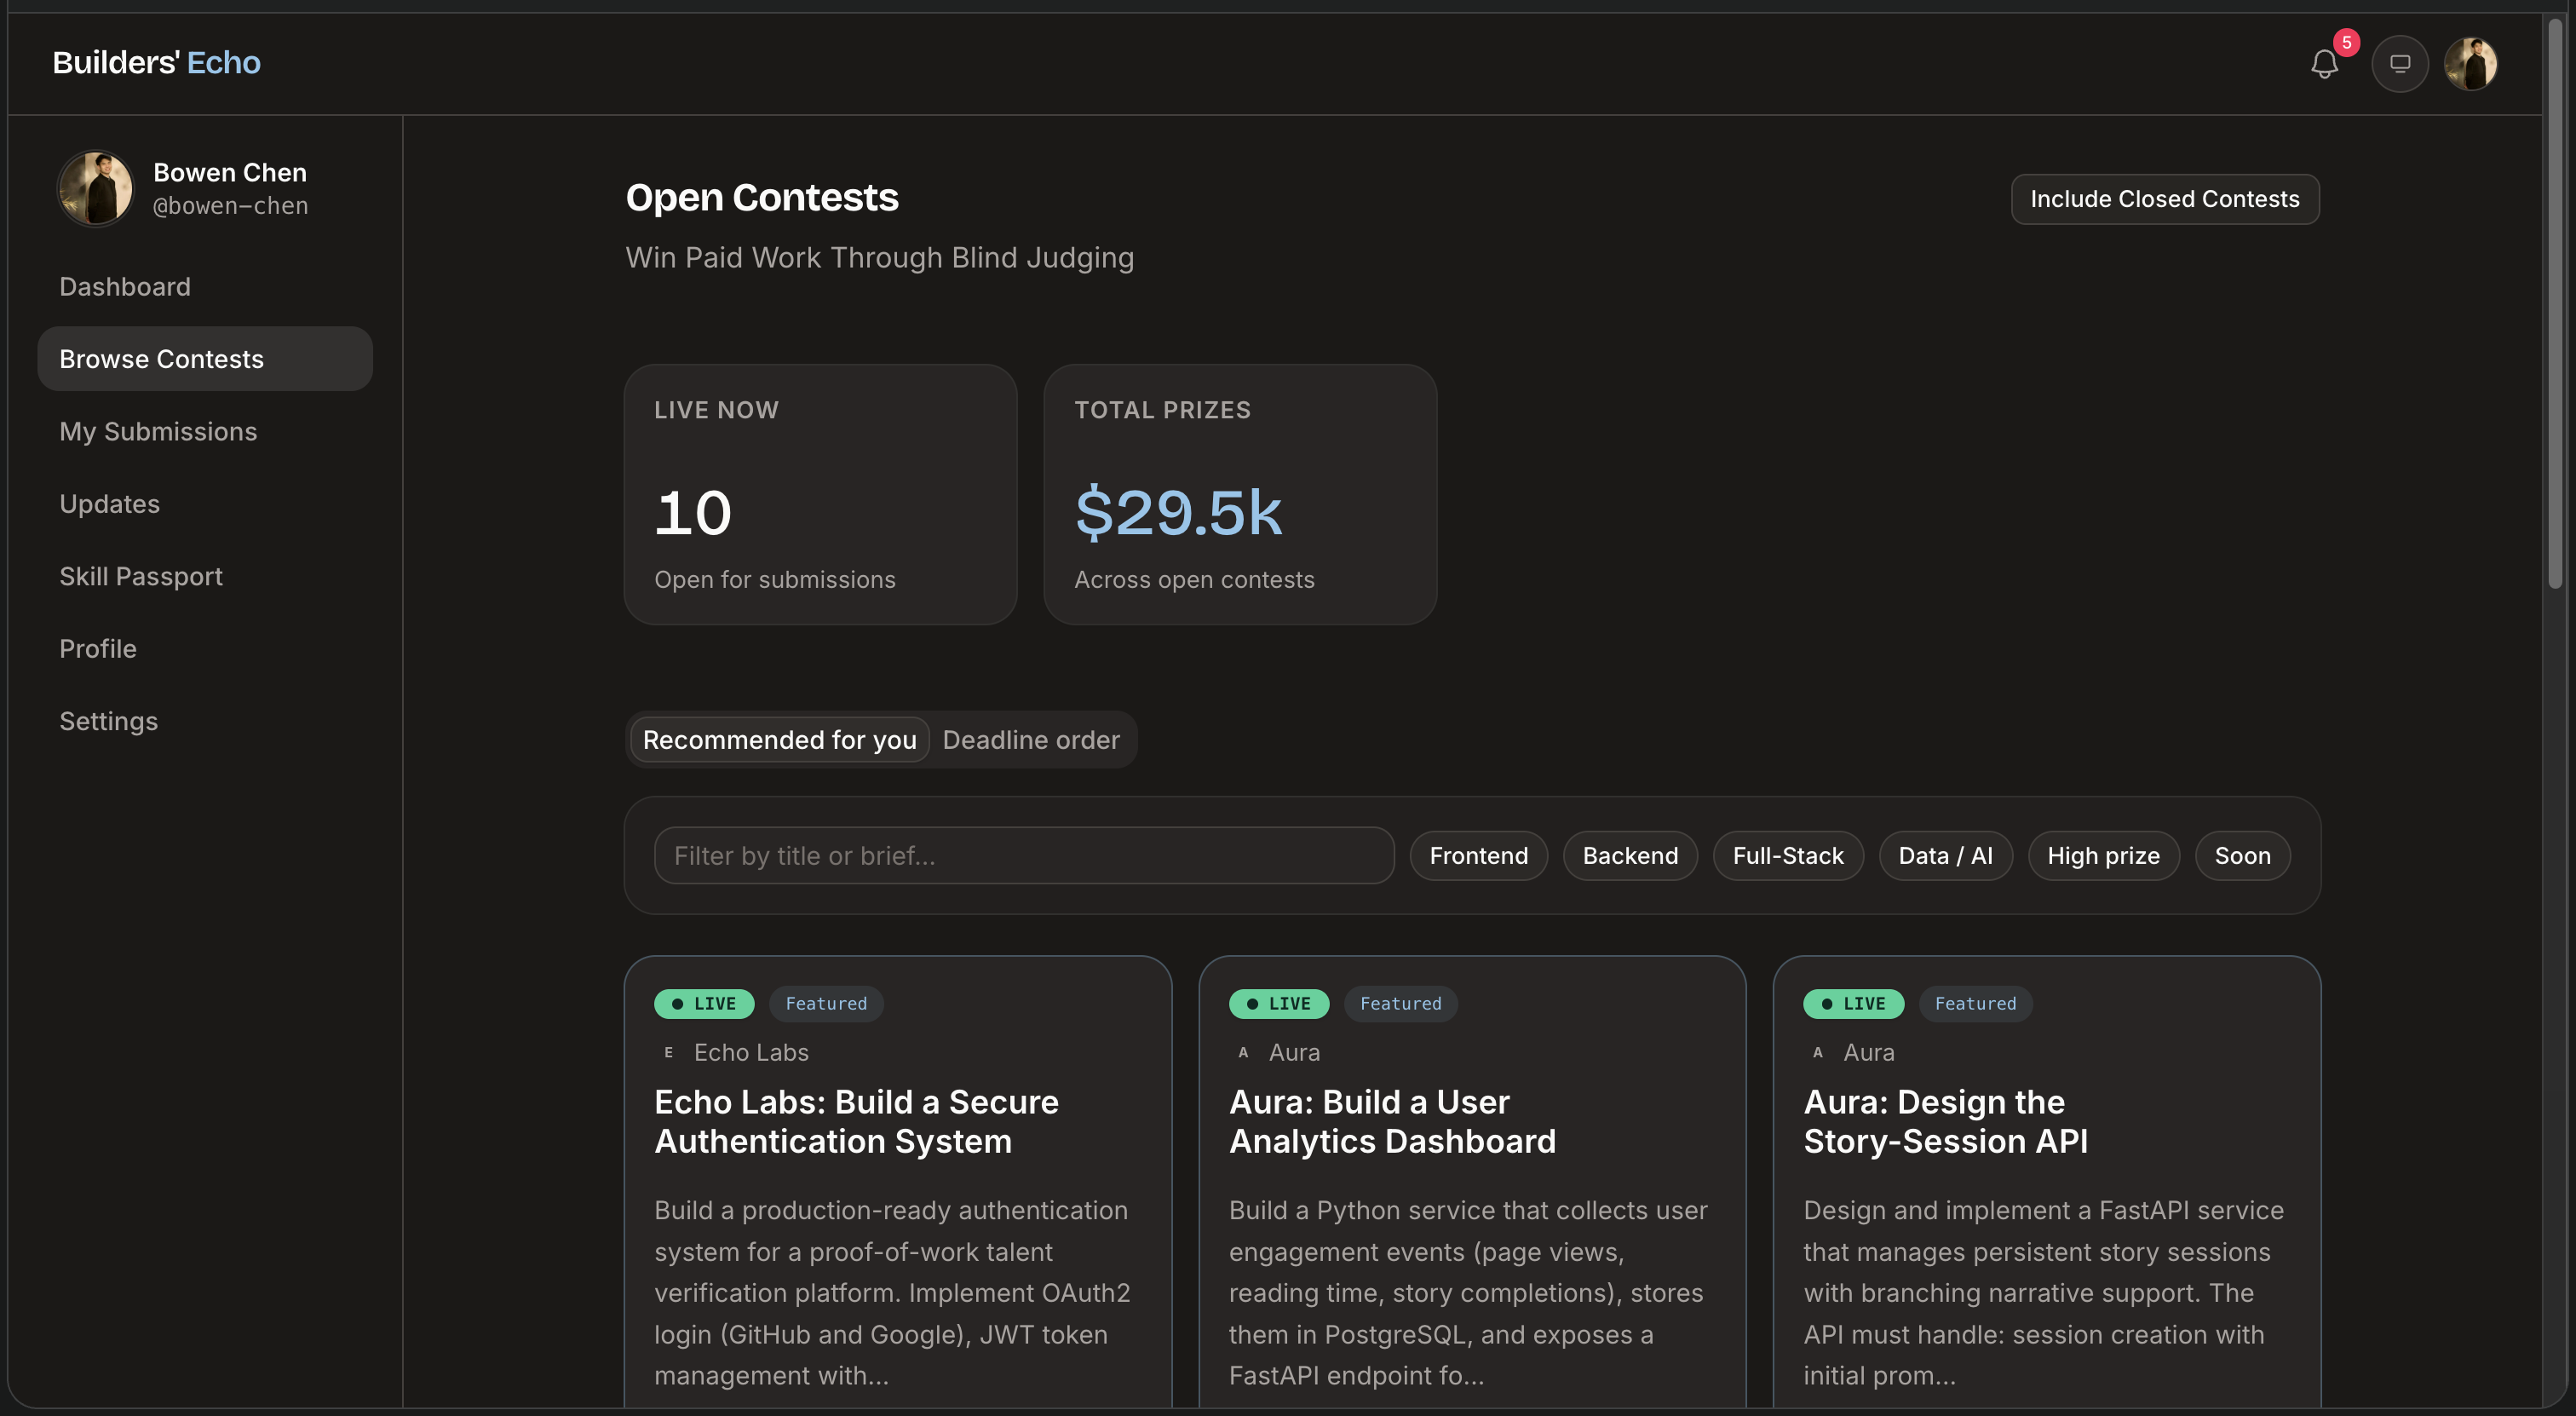2576x1416 pixels.
Task: Switch to Deadline order sorting
Action: pyautogui.click(x=1031, y=740)
